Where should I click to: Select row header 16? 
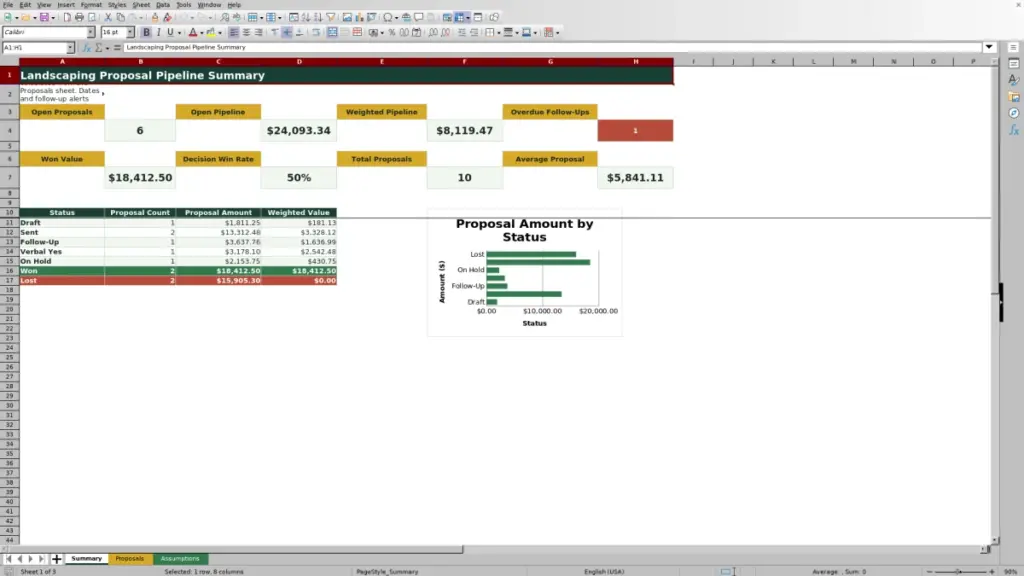9,270
